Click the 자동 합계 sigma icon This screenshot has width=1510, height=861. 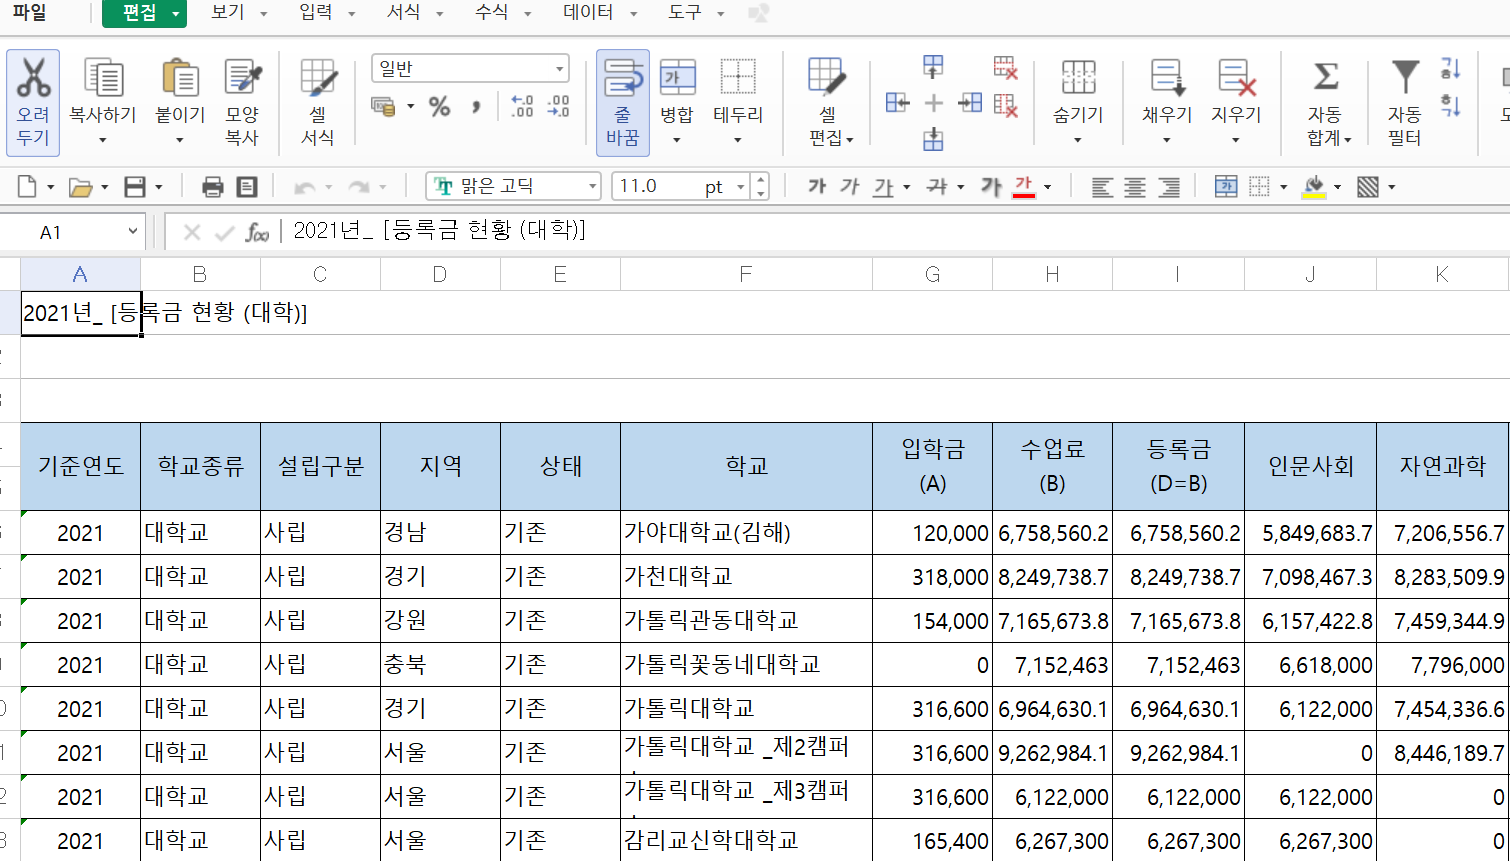pyautogui.click(x=1326, y=76)
